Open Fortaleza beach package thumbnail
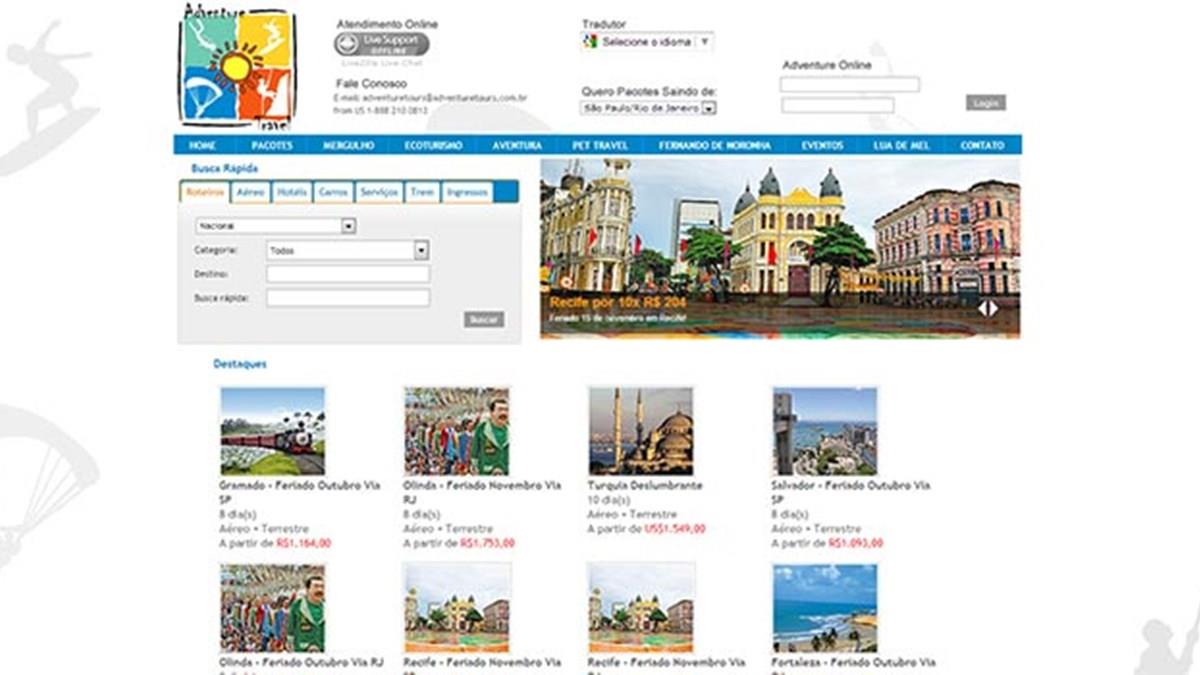 pyautogui.click(x=825, y=608)
